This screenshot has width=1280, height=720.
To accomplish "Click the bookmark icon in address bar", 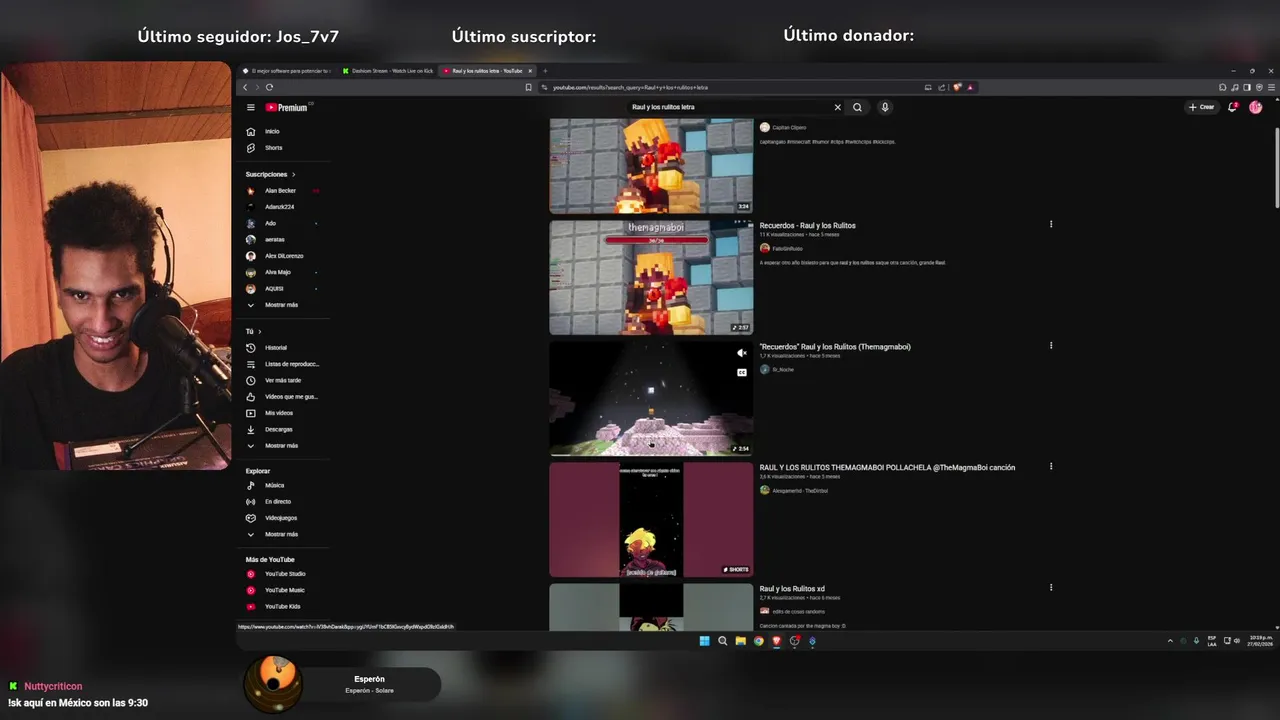I will (x=528, y=87).
